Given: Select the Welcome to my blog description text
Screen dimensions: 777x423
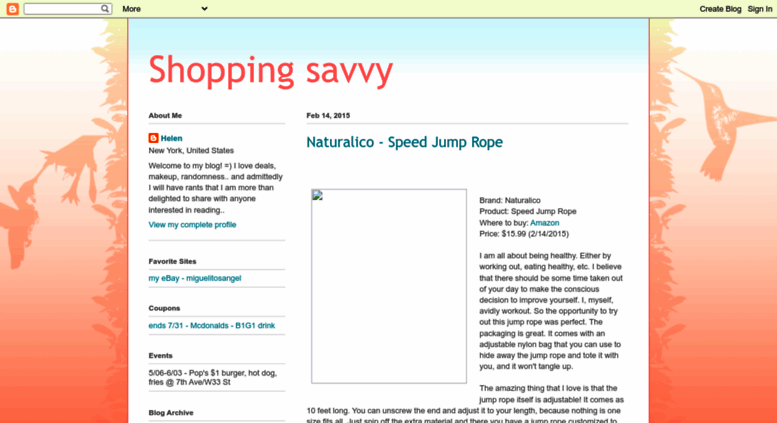Looking at the screenshot, I should (216, 188).
